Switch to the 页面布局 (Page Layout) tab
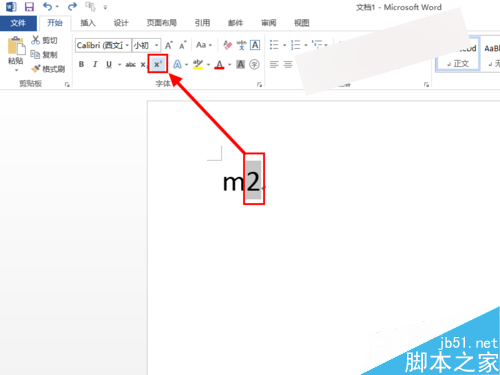This screenshot has height=375, width=500. point(162,23)
